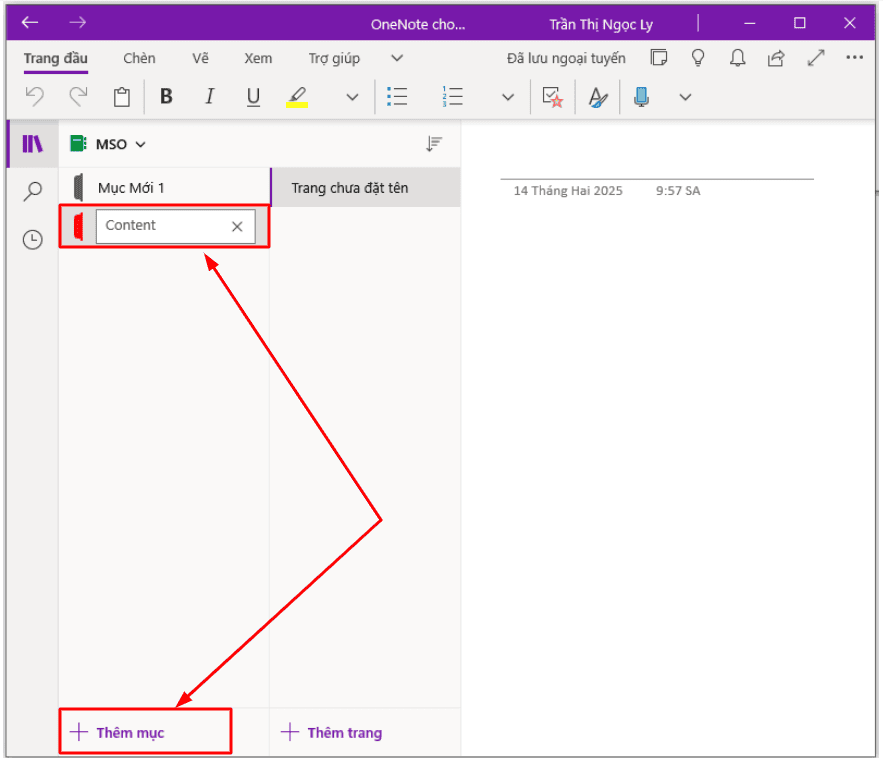The width and height of the screenshot is (883, 761).
Task: Select the Mục Mới 1 section
Action: point(164,188)
